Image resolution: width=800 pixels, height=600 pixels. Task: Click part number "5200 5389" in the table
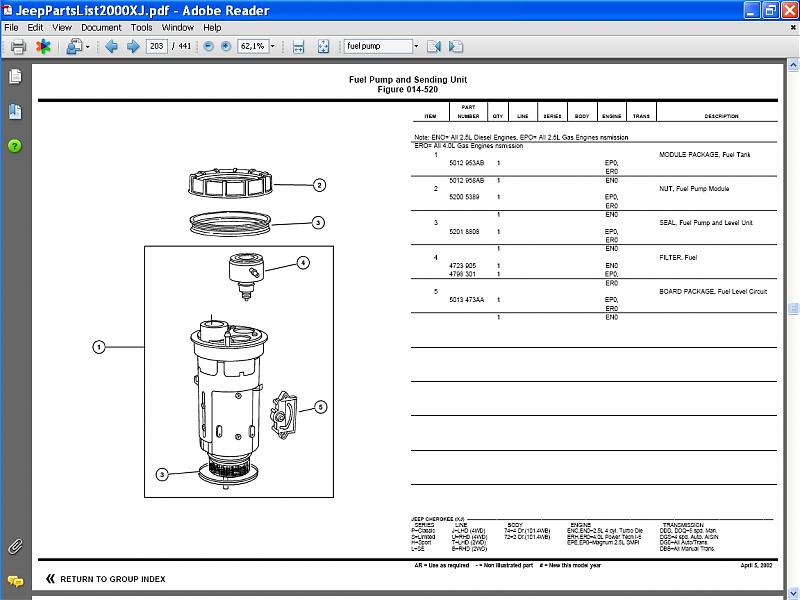tap(464, 197)
